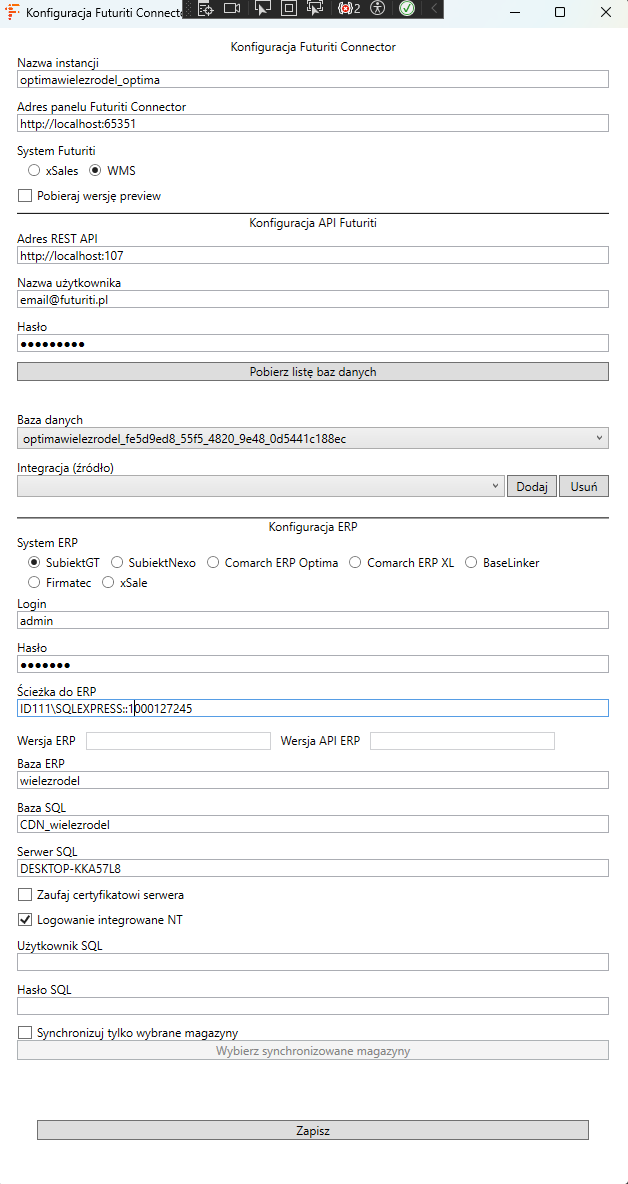Click the Futuriti app icon in title bar
This screenshot has height=1184, width=628.
(13, 13)
